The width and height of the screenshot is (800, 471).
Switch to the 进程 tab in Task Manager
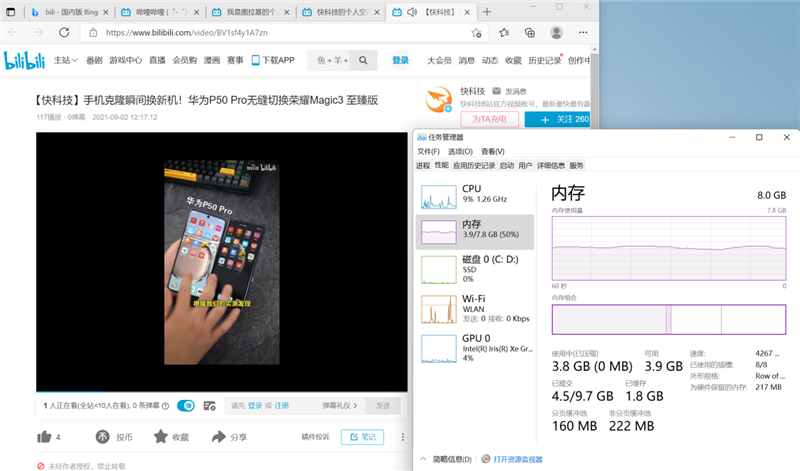422,165
